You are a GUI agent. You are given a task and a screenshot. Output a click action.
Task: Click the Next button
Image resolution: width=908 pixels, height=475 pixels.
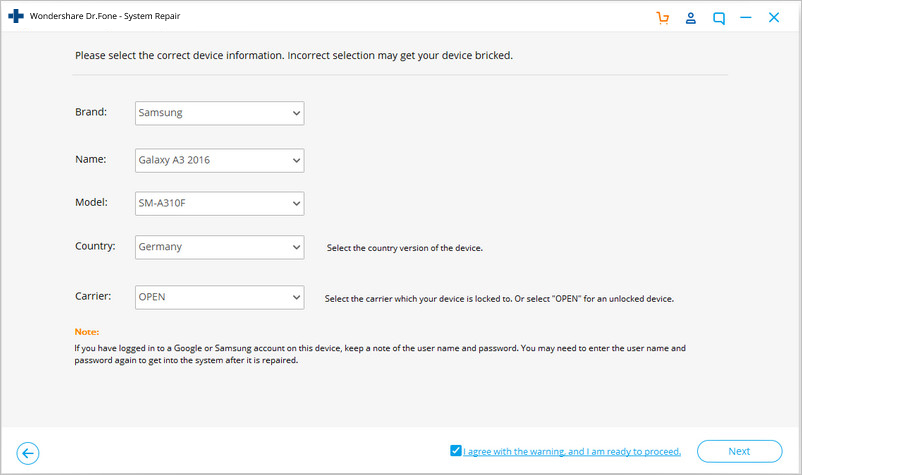click(739, 451)
